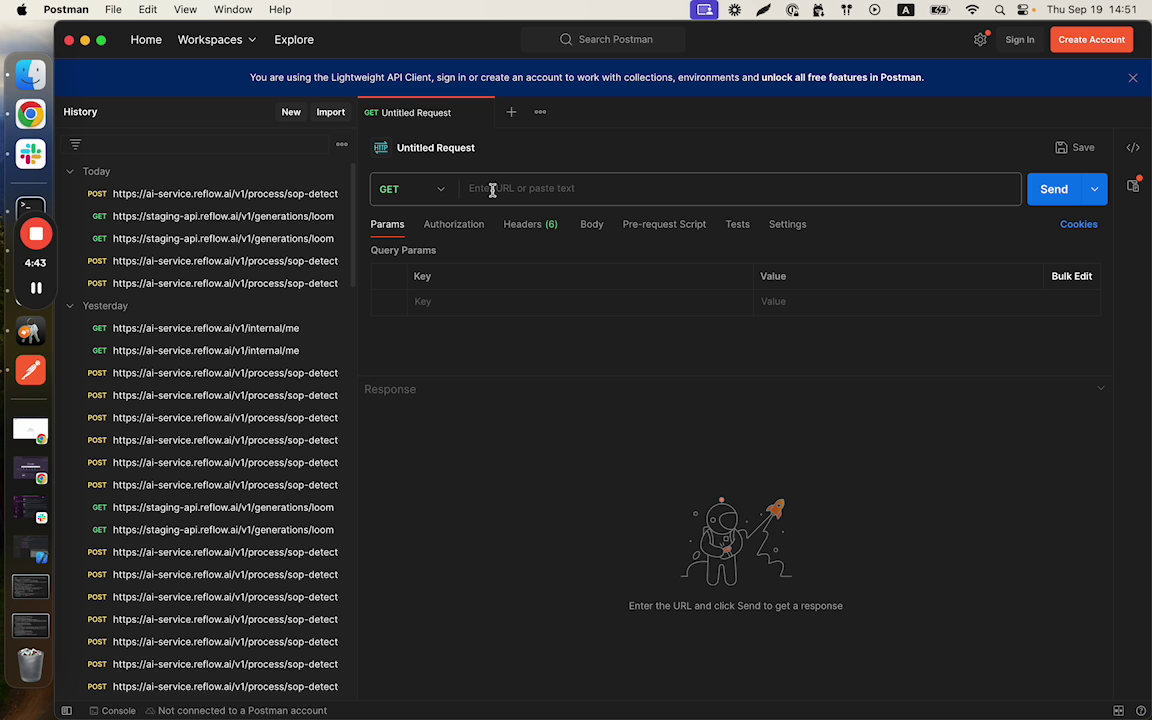Click the Import button
Screen dimensions: 1152x720
(x=331, y=112)
